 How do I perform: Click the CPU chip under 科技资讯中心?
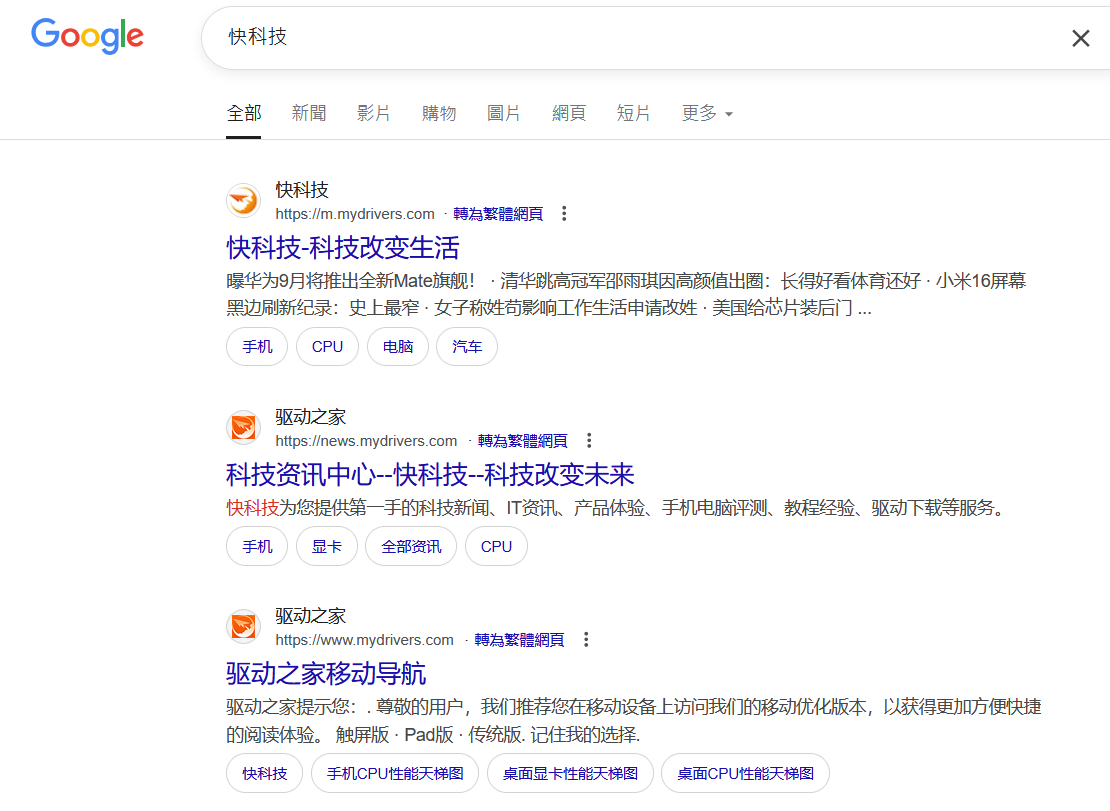coord(496,546)
